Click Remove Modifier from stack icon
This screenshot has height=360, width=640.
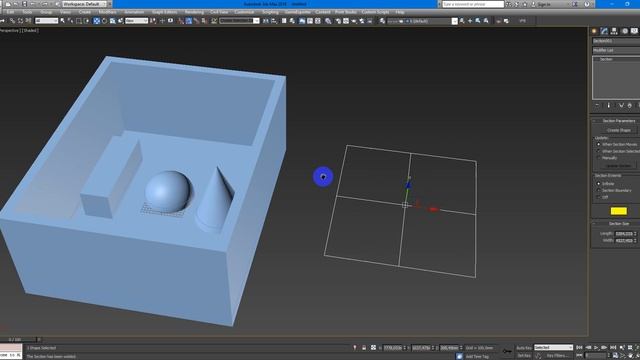(x=629, y=105)
